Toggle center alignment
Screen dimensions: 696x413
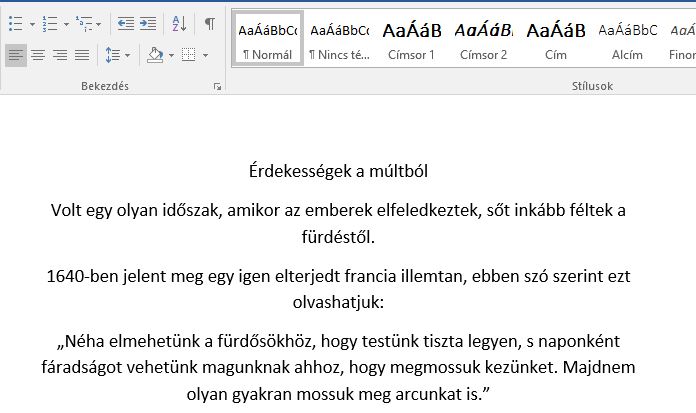point(38,54)
